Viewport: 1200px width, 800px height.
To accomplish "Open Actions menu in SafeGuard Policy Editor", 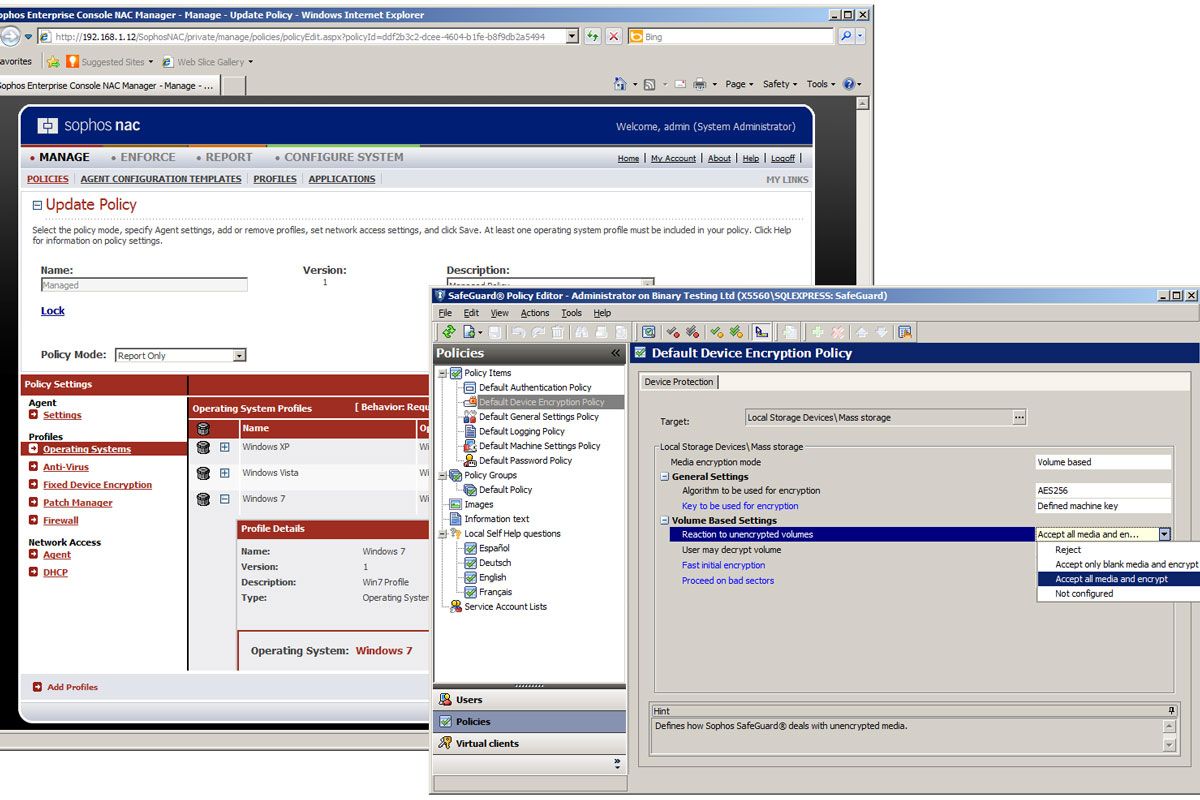I will (x=535, y=313).
